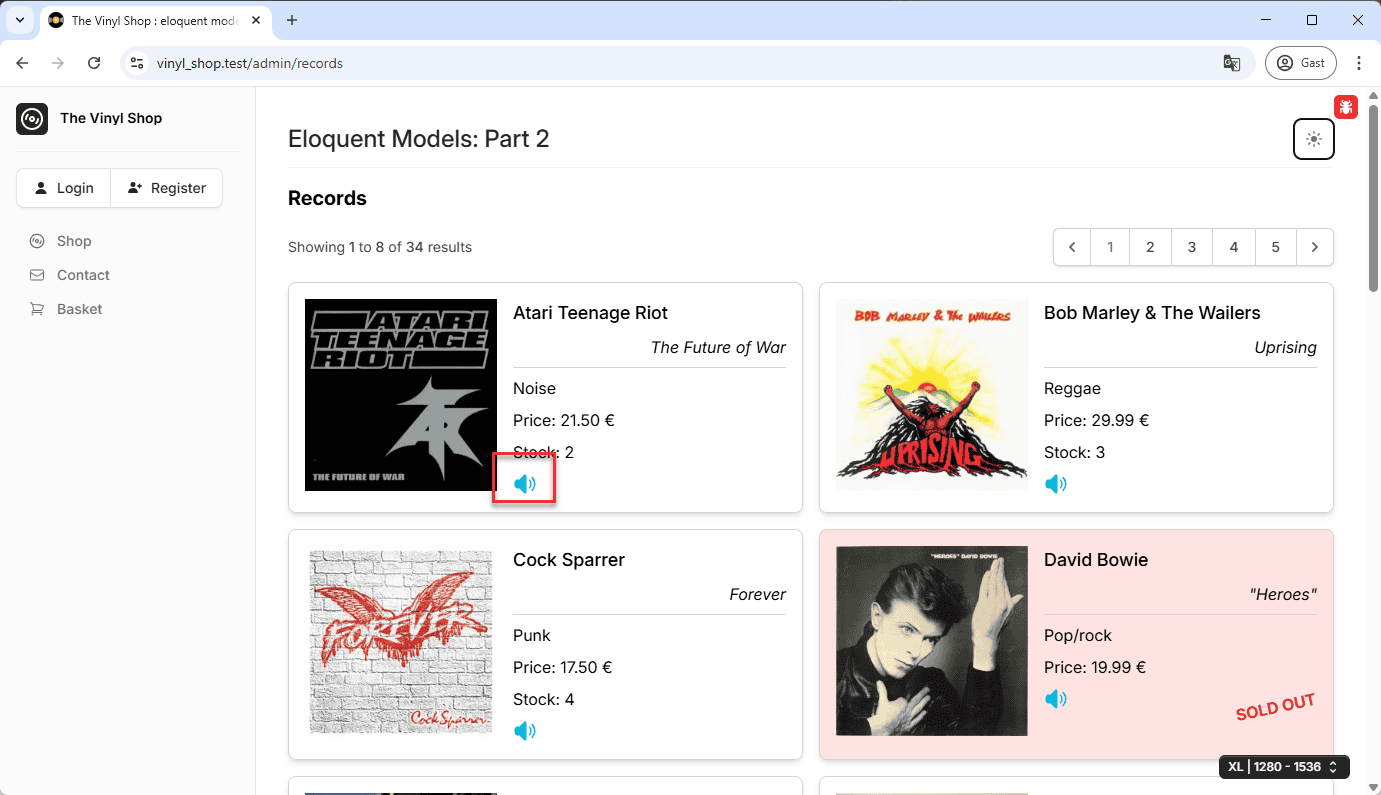Go to pagination page 2

coord(1151,247)
